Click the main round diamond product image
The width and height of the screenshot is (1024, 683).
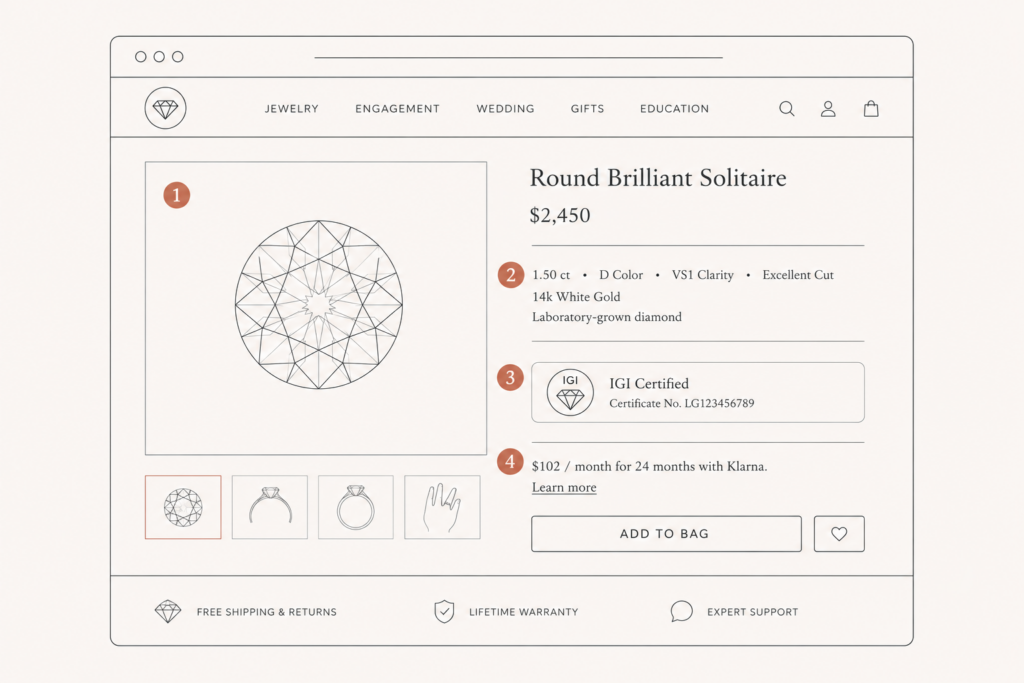pyautogui.click(x=319, y=305)
